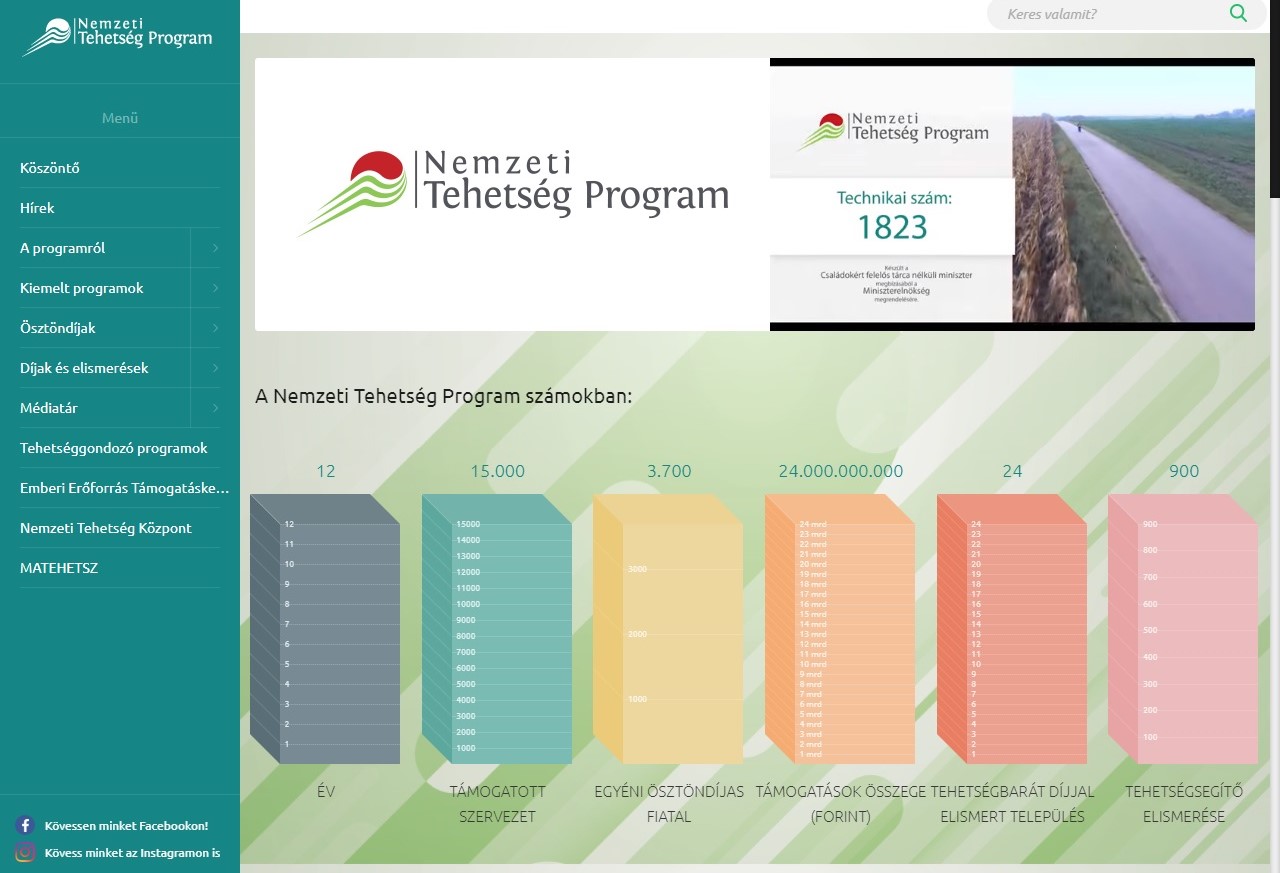Expand the A programról submenu chevron
The height and width of the screenshot is (873, 1280).
point(215,248)
